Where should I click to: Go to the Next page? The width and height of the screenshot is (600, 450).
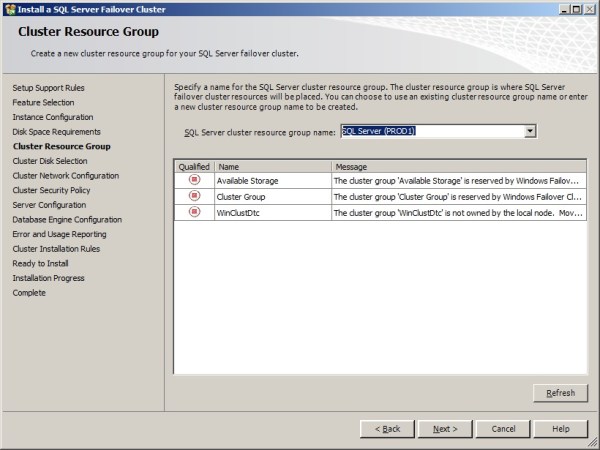tap(445, 428)
